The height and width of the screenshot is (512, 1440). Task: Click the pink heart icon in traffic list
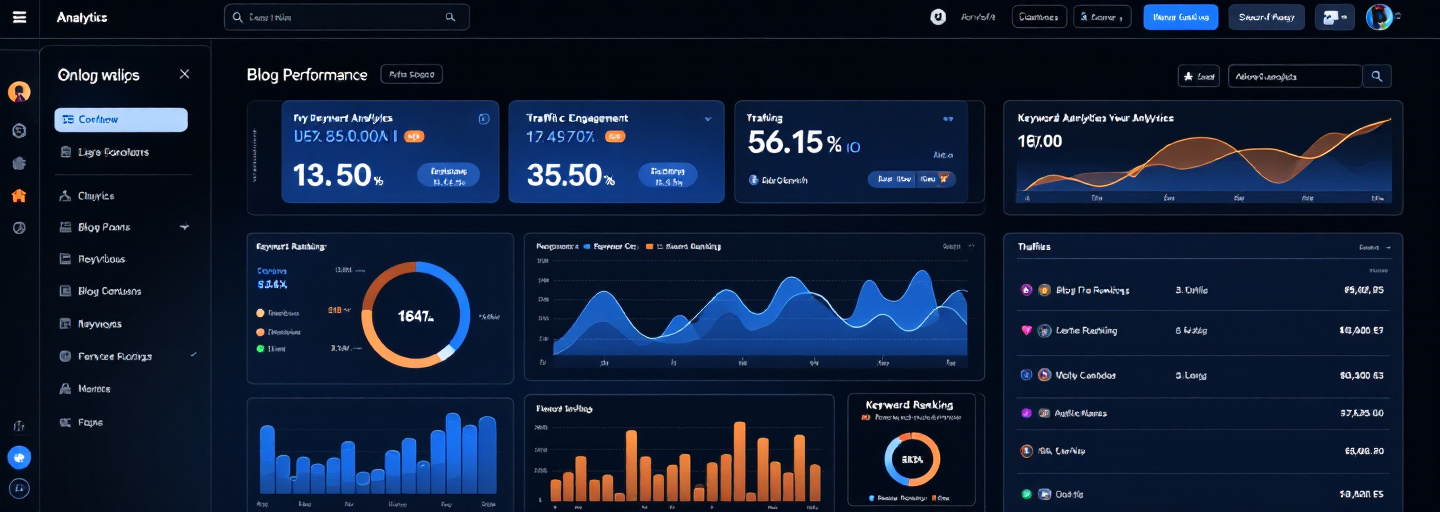click(x=1026, y=330)
